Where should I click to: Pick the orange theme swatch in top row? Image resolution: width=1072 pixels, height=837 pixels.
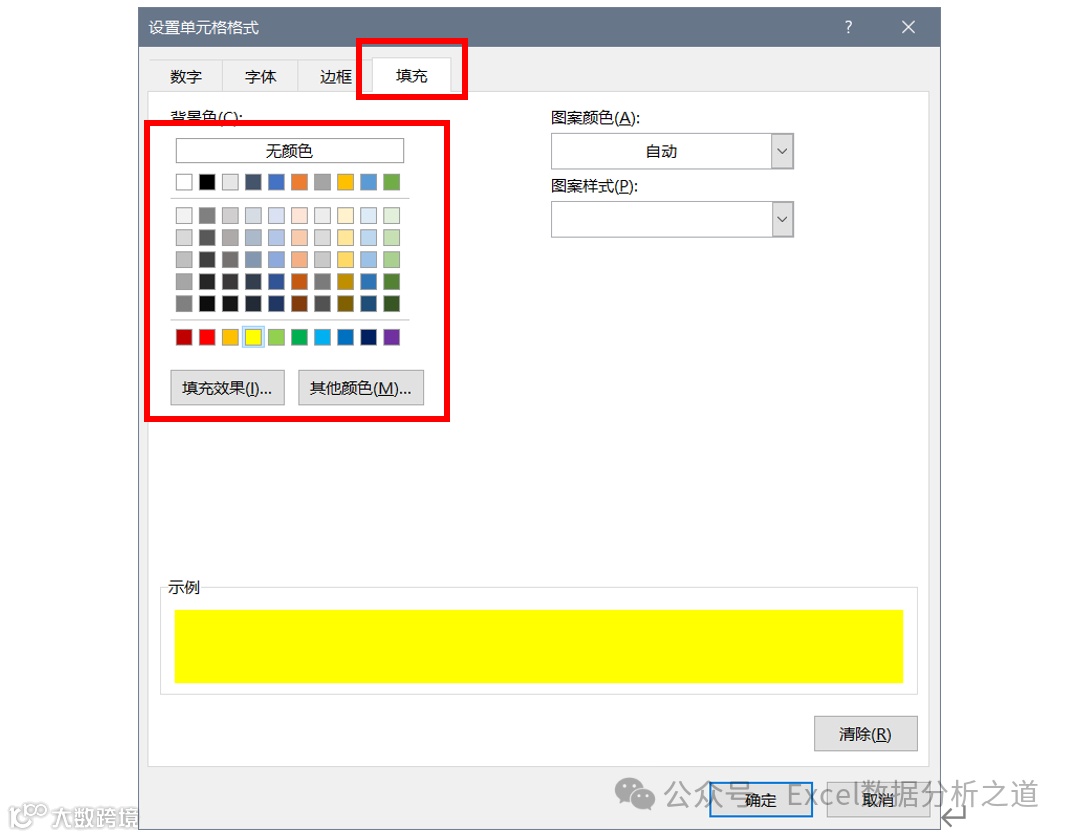[299, 182]
